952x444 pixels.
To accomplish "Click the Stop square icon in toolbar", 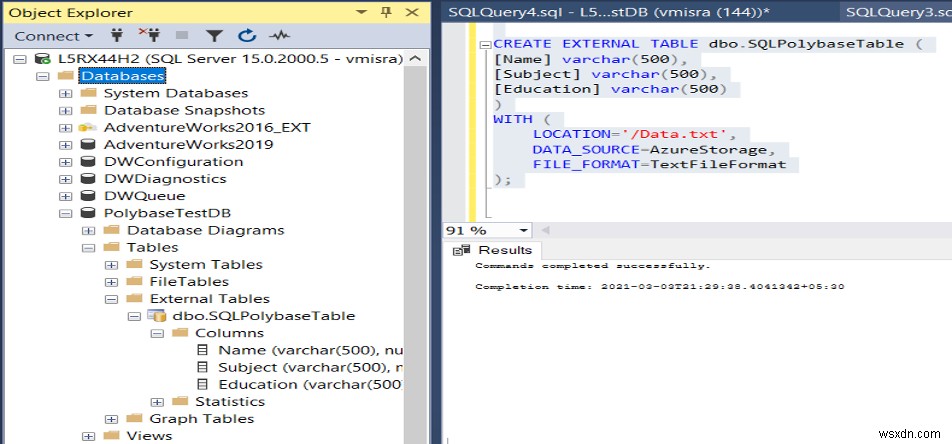I will (181, 36).
